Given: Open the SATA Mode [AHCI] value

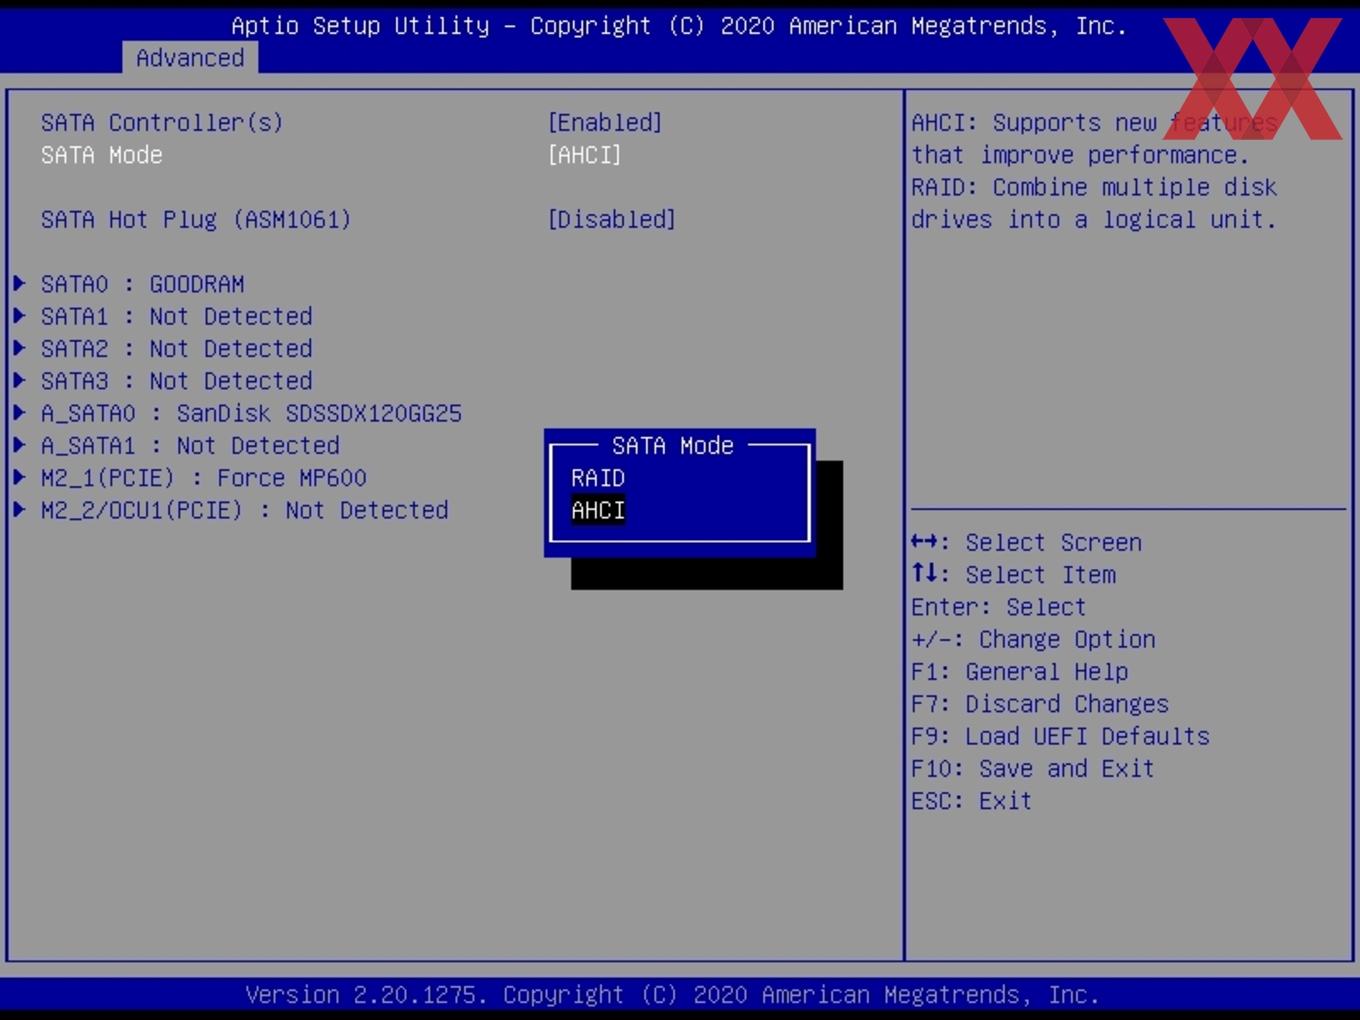Looking at the screenshot, I should coord(585,155).
